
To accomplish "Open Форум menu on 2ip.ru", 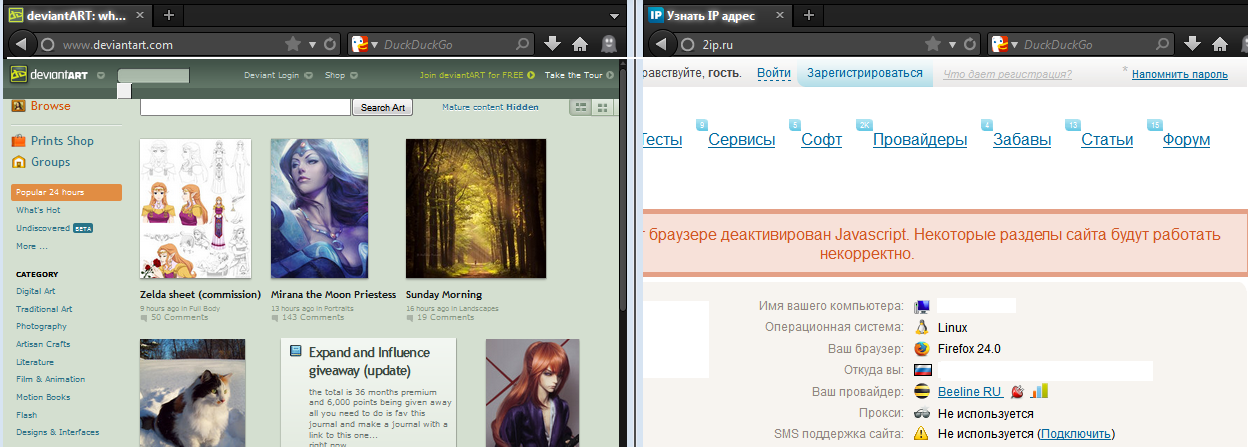I will click(1186, 140).
